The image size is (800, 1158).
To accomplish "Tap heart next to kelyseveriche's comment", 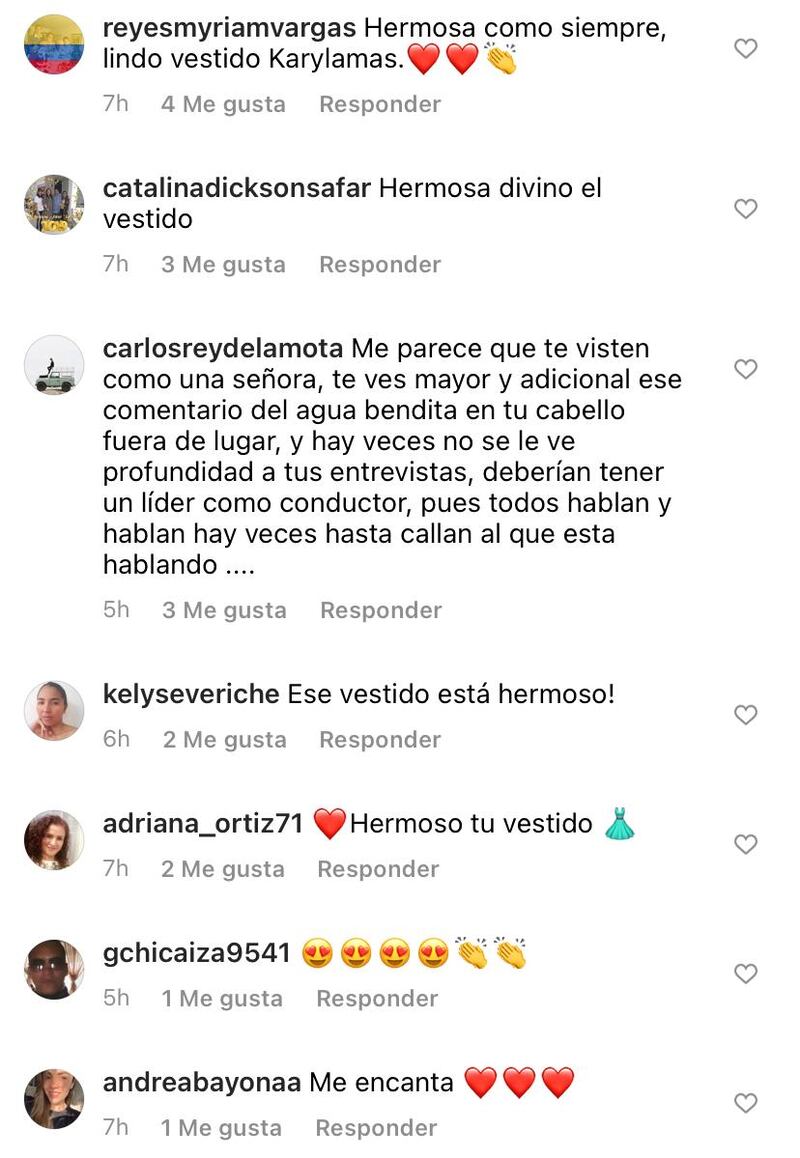I will [745, 715].
